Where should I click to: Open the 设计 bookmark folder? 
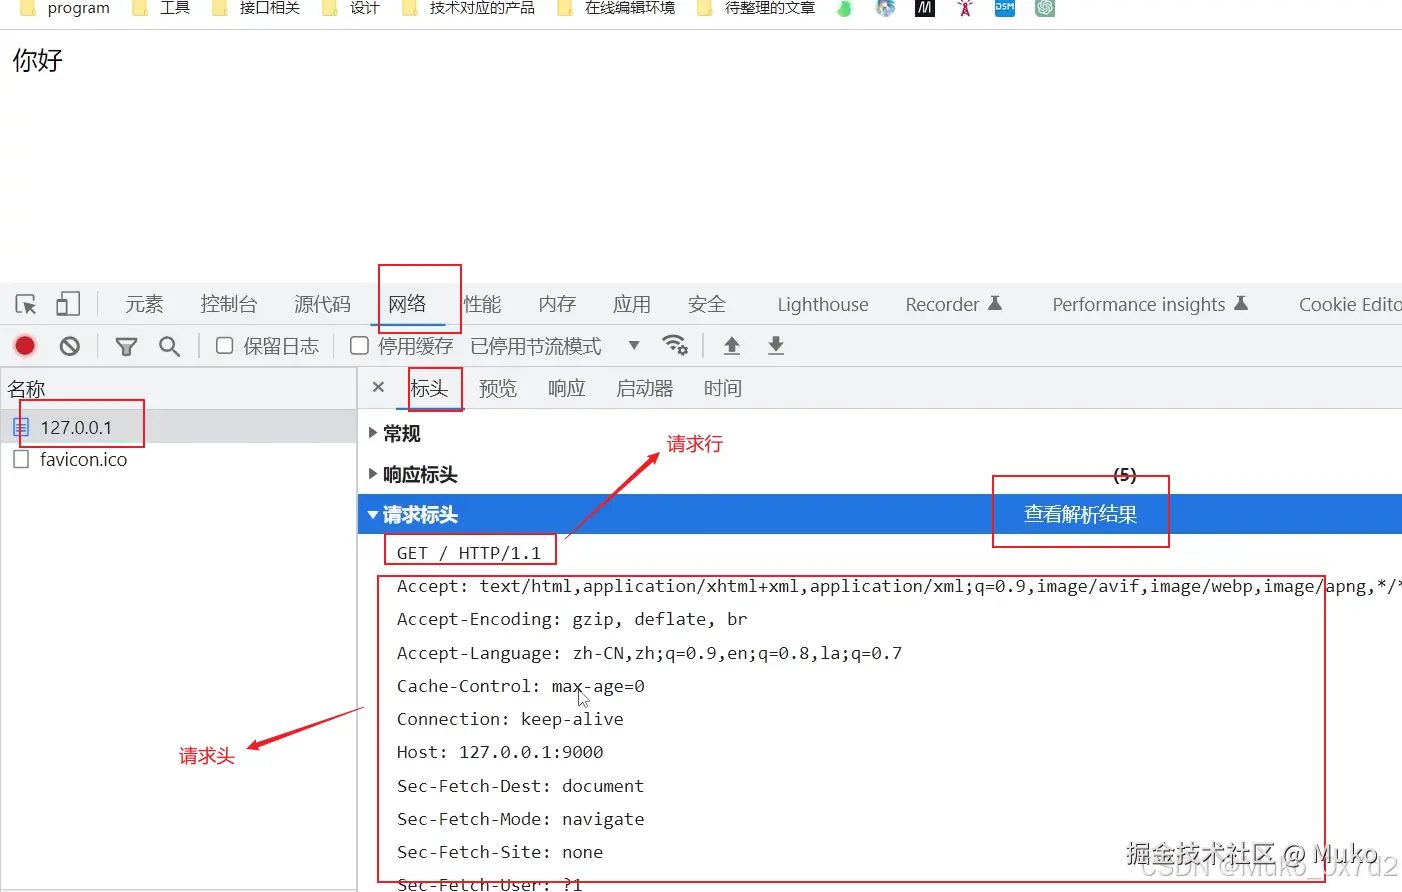[x=351, y=8]
